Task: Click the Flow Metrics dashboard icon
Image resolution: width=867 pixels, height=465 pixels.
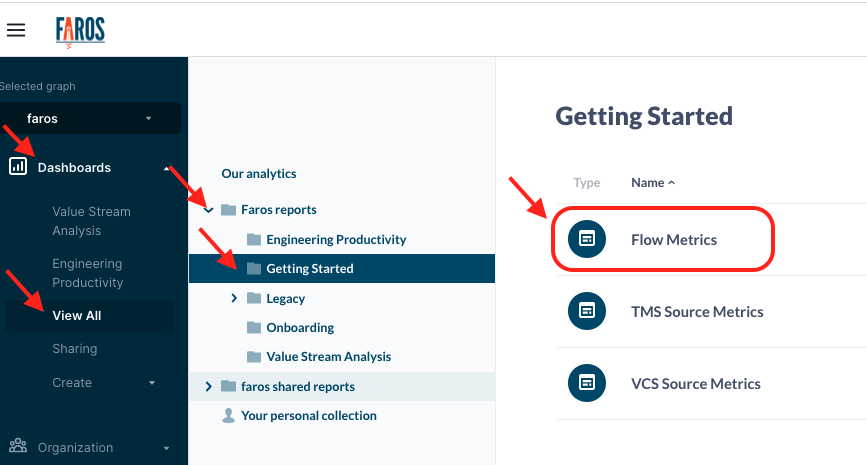Action: (x=587, y=239)
